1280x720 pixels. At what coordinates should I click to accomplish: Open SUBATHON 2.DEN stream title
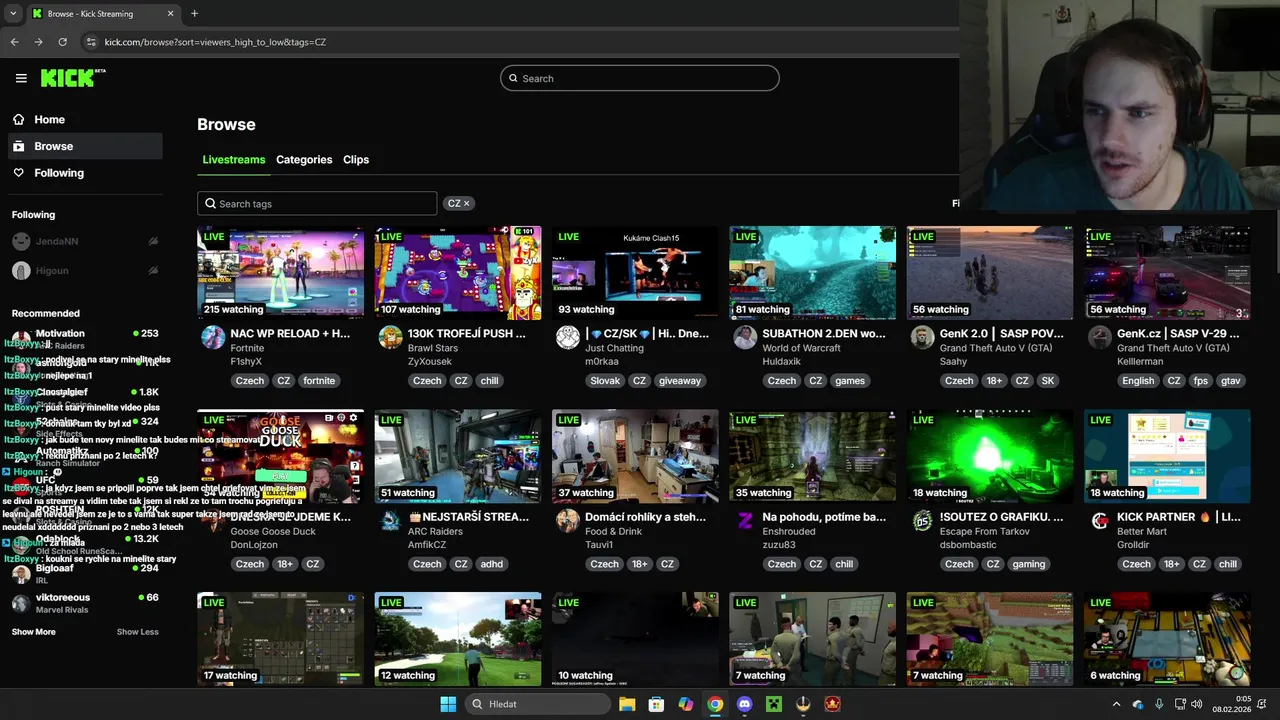[824, 333]
